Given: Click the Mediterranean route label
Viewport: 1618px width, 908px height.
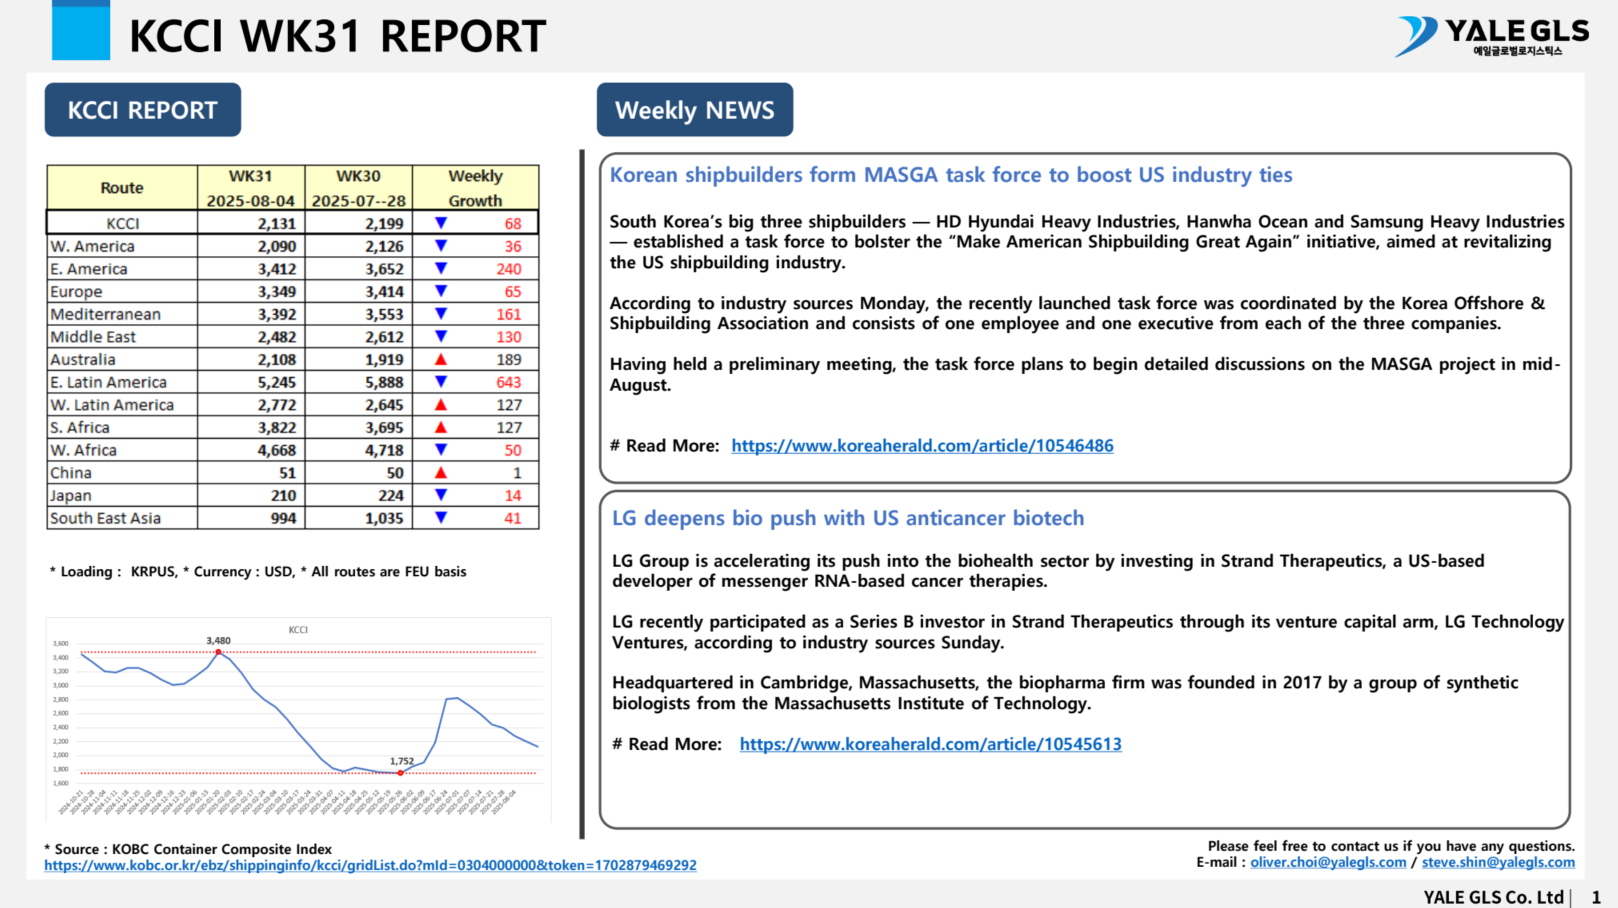Looking at the screenshot, I should coord(105,314).
